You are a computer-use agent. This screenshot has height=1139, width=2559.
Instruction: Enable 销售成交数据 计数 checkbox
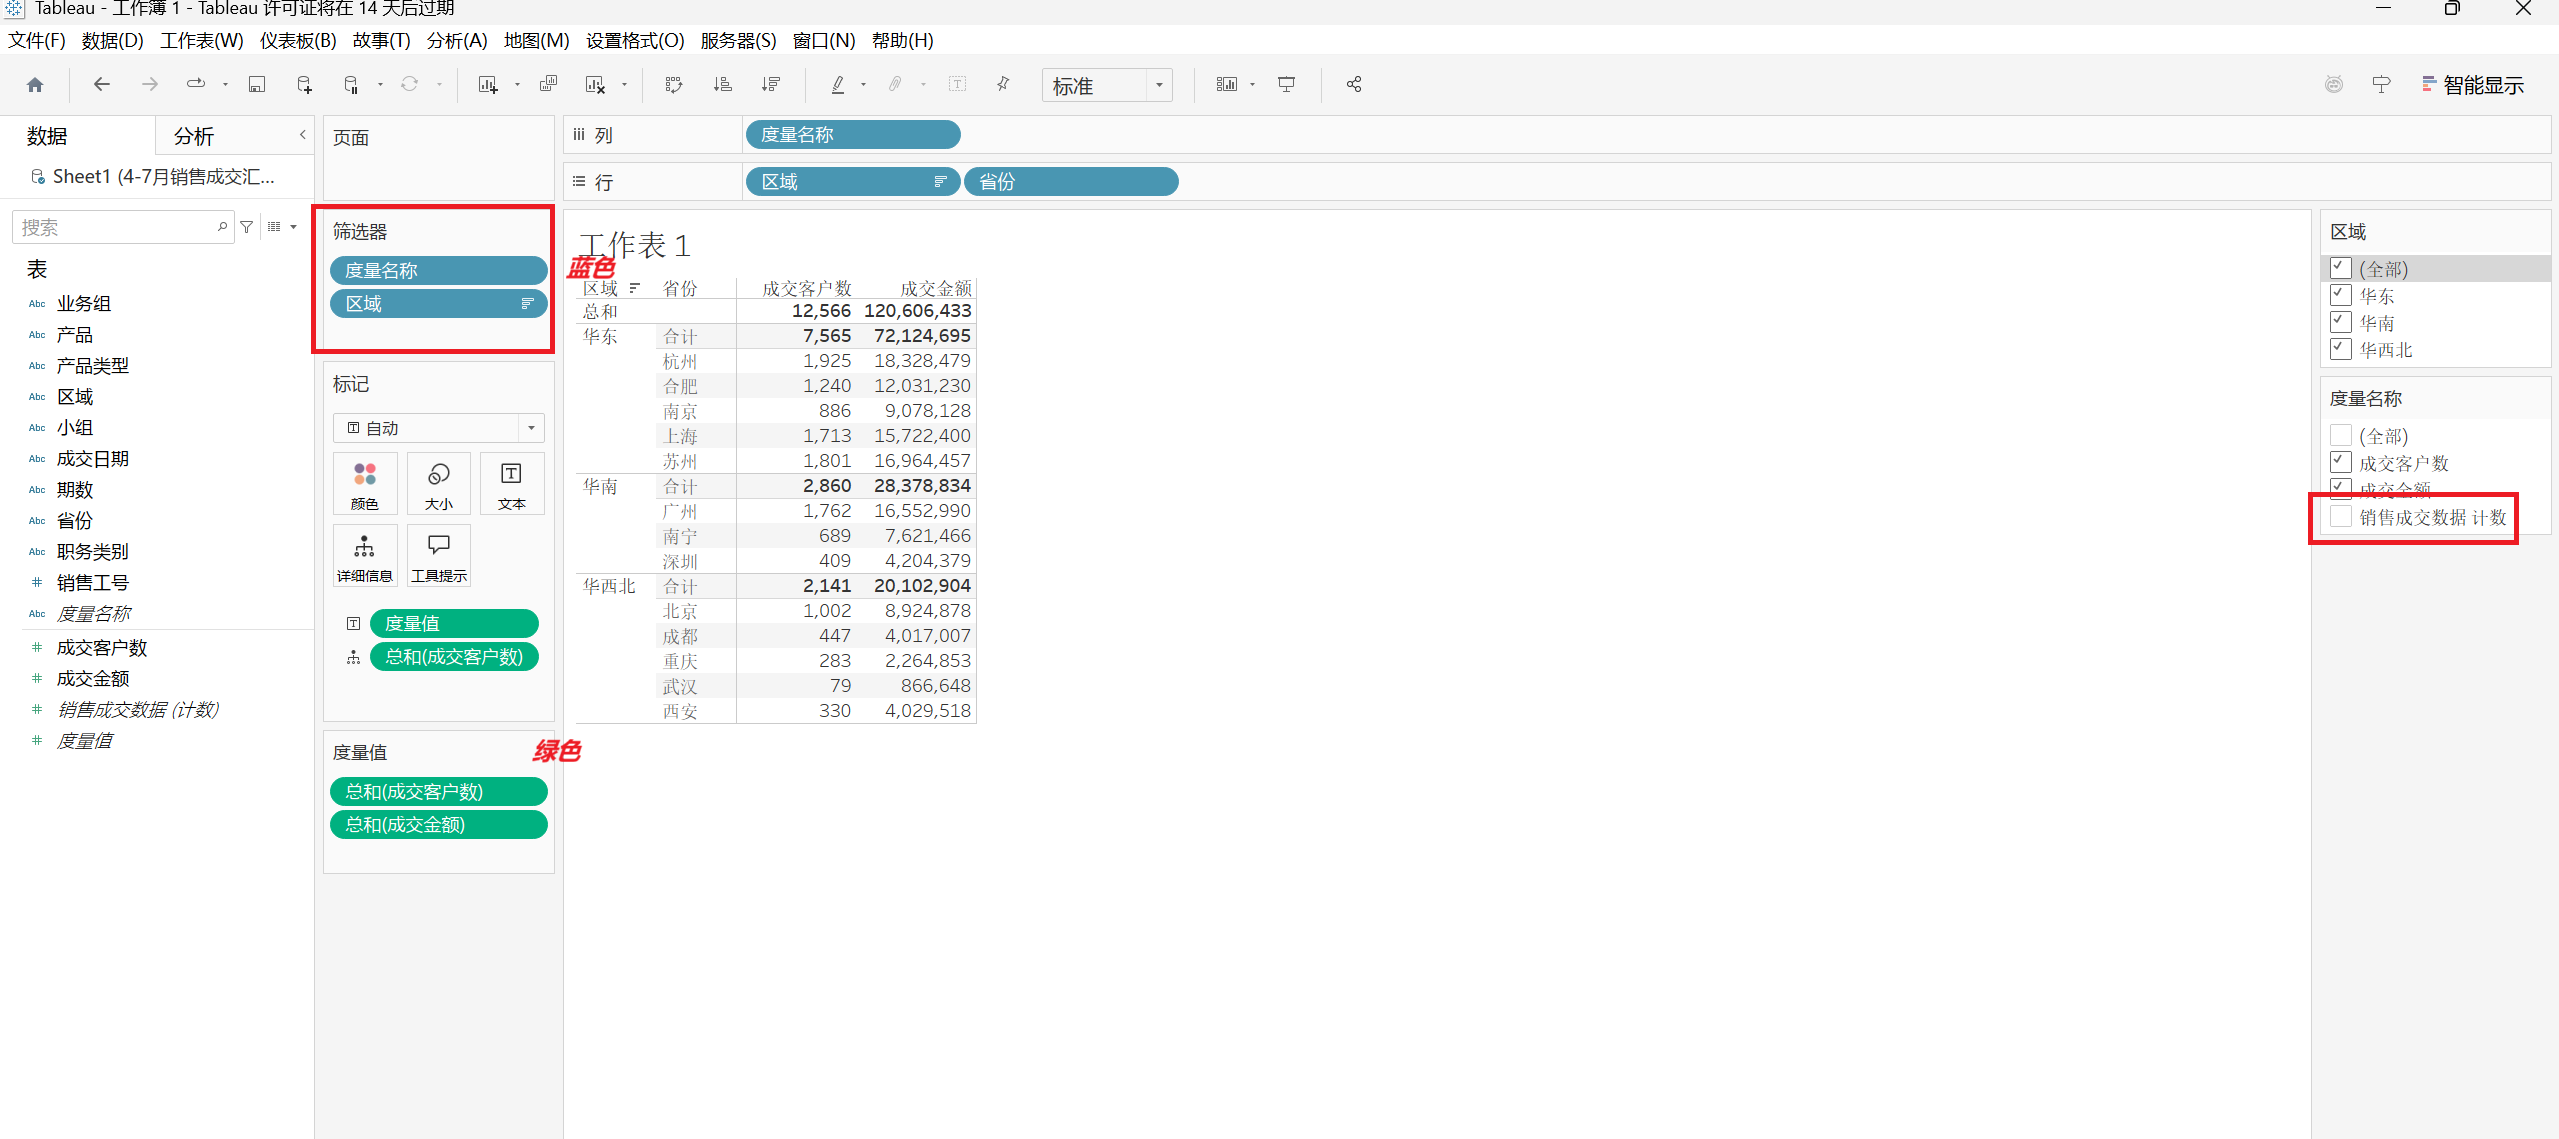tap(2340, 517)
